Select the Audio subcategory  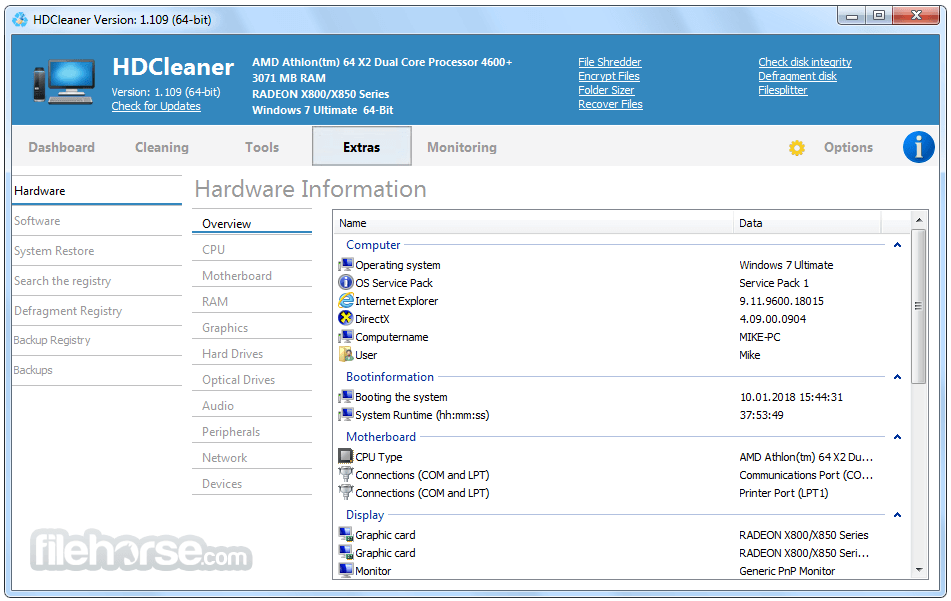[x=252, y=406]
